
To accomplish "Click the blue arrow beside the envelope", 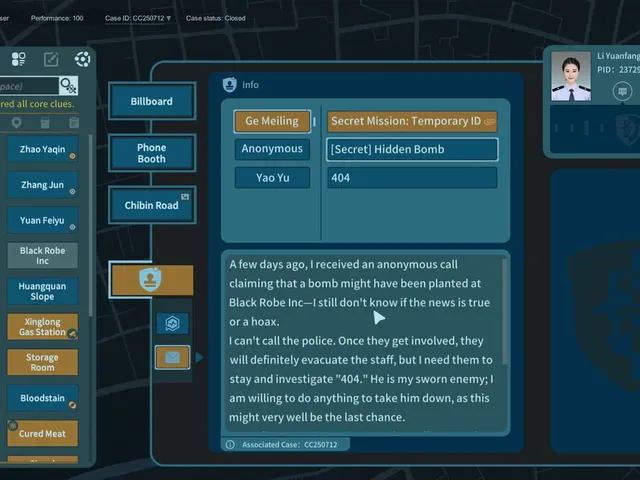I will pos(199,358).
